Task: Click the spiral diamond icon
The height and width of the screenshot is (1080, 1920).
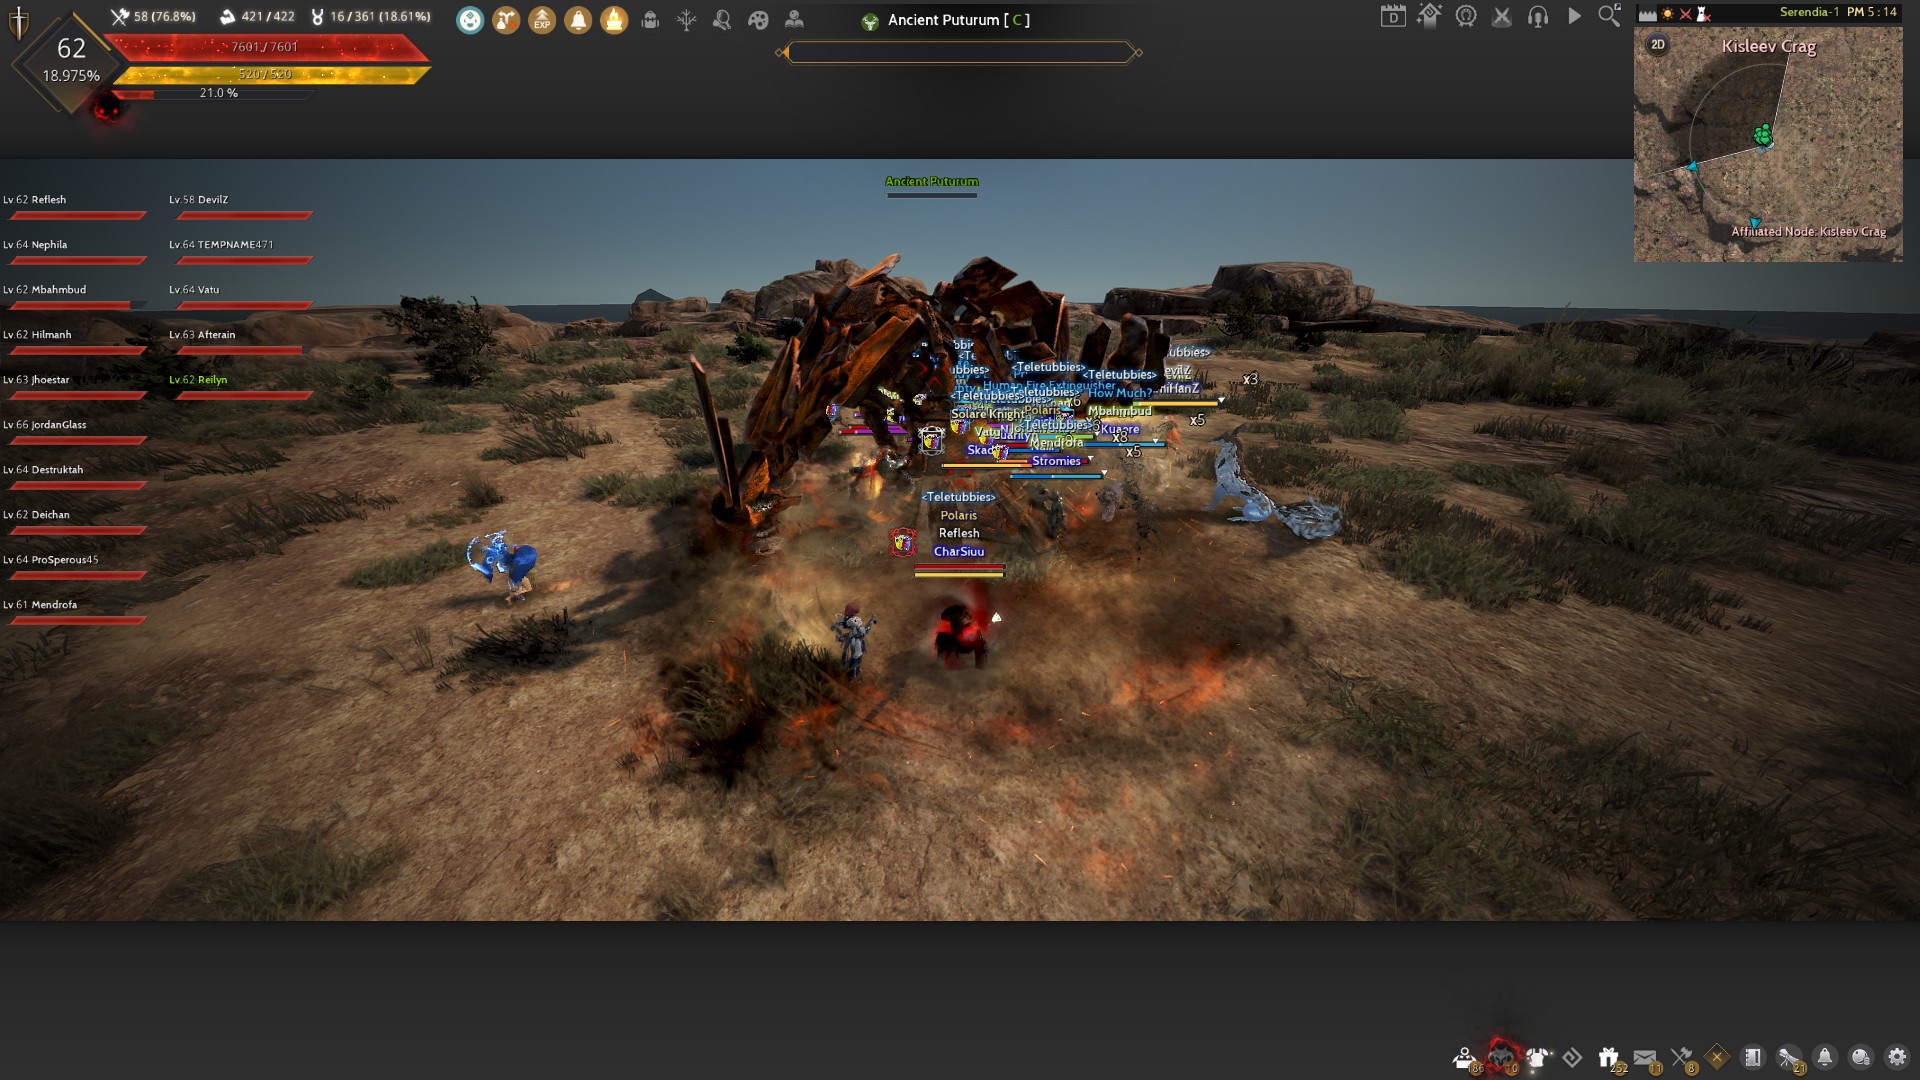Action: pos(1573,1057)
